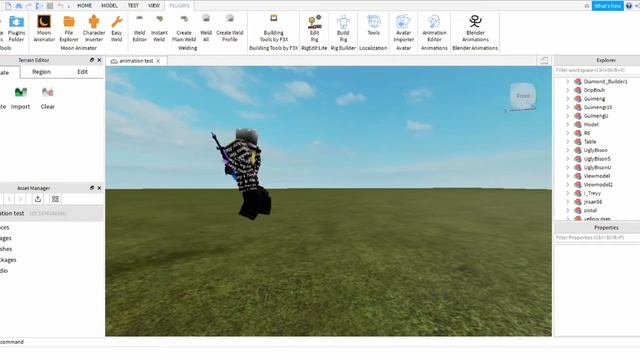Click the stop button in quick access bar

[50, 6]
